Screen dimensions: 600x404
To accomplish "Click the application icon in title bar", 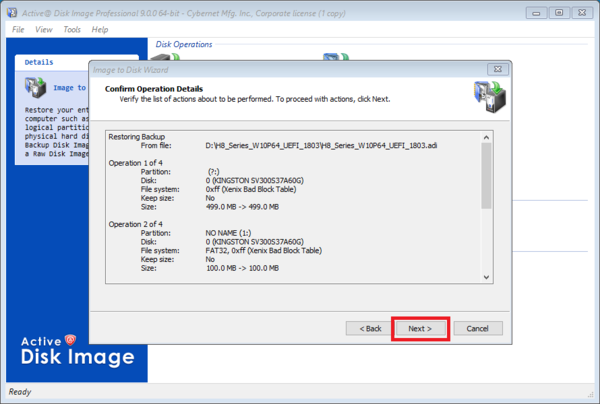I will click(12, 13).
